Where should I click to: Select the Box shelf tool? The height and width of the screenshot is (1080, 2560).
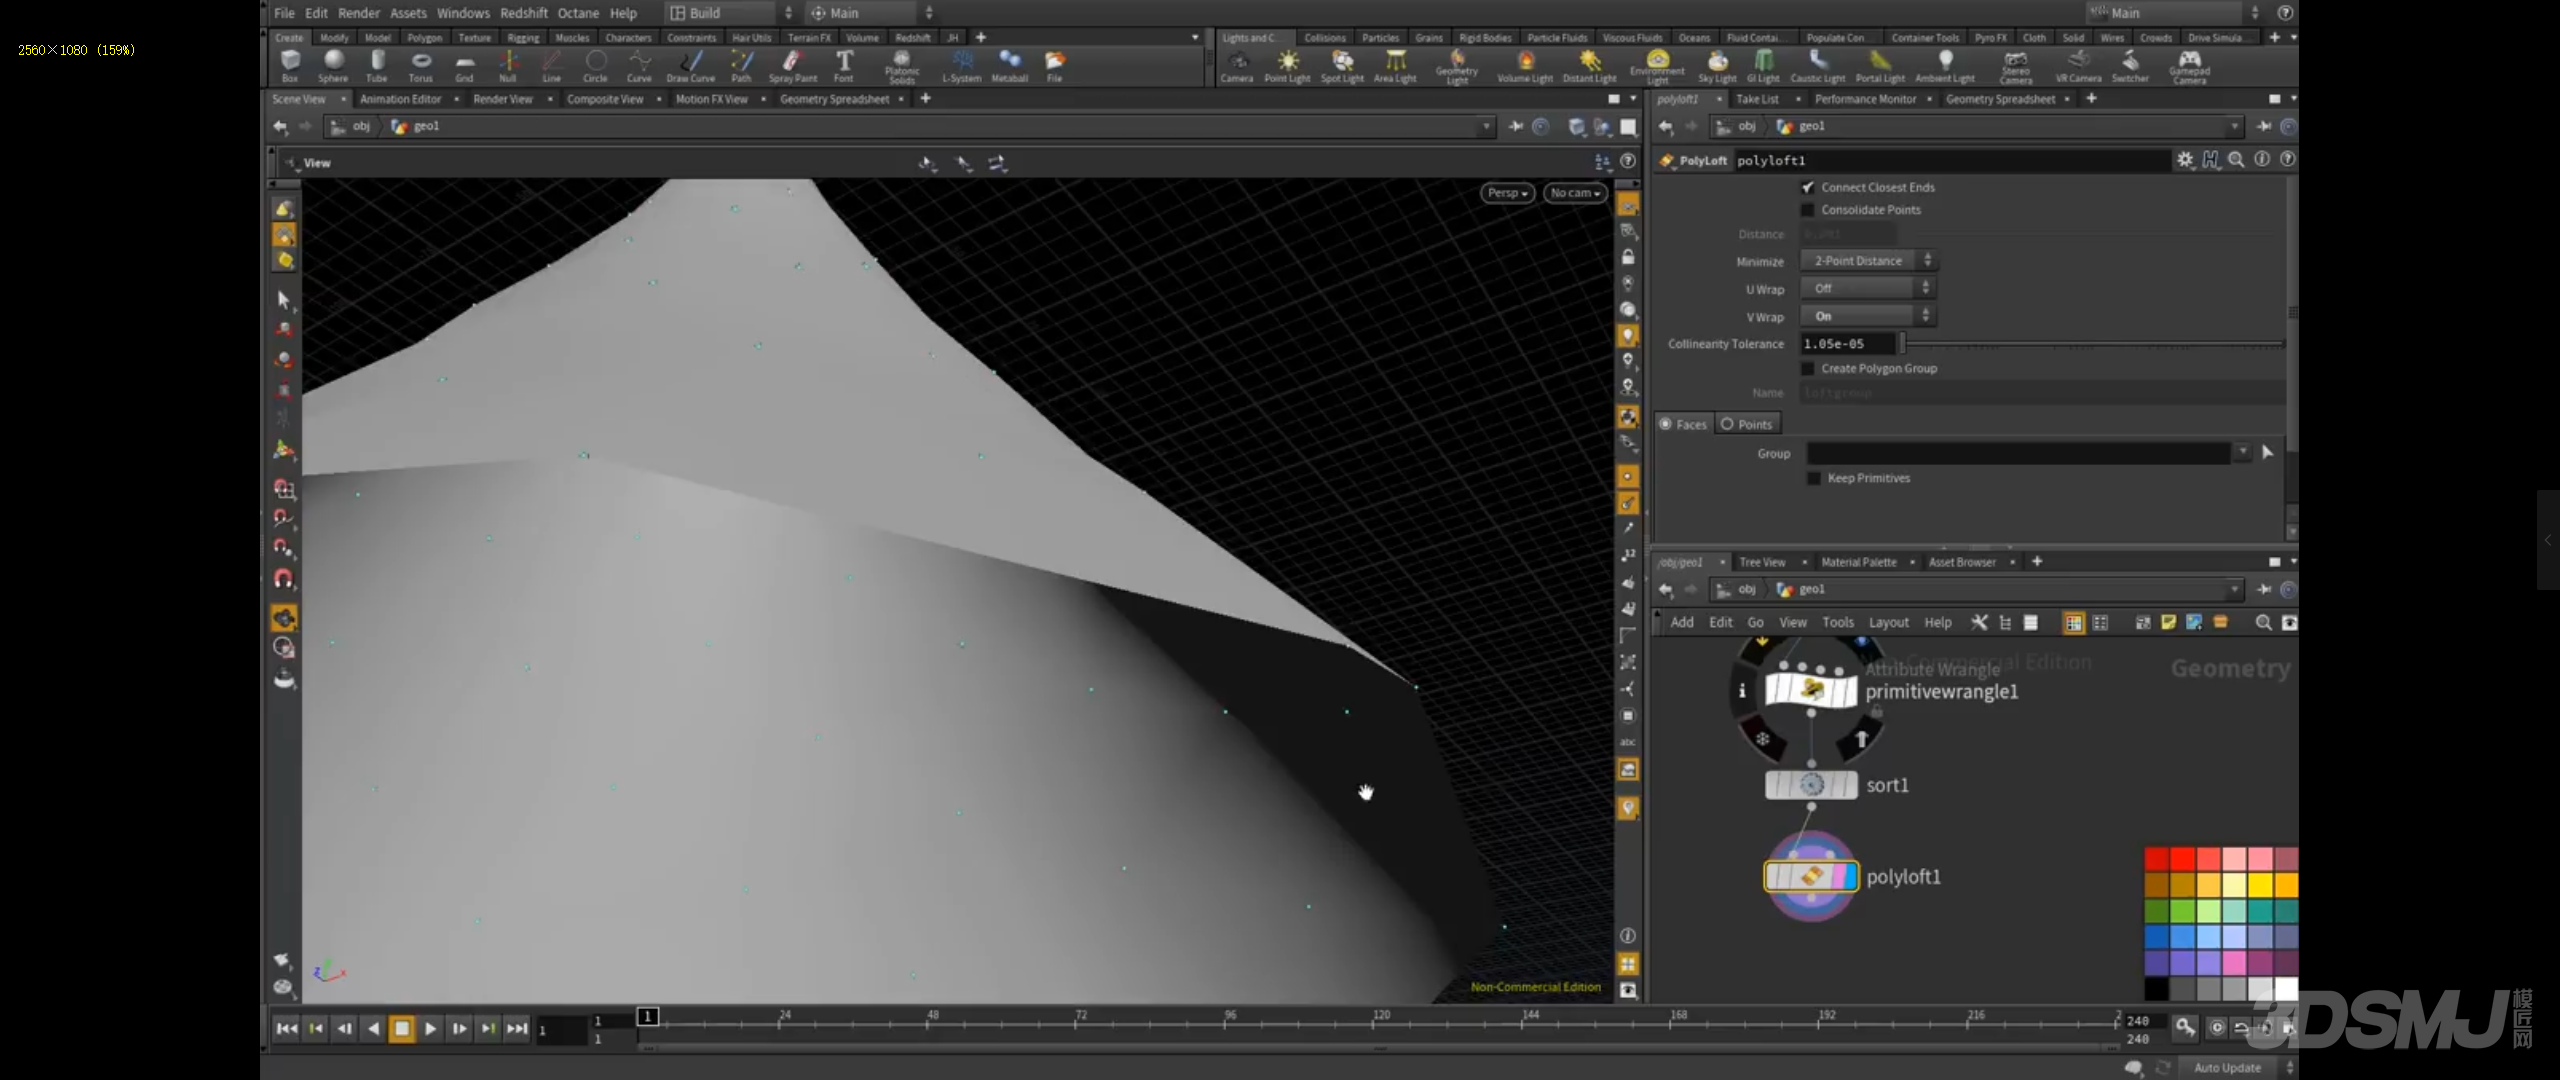[290, 66]
